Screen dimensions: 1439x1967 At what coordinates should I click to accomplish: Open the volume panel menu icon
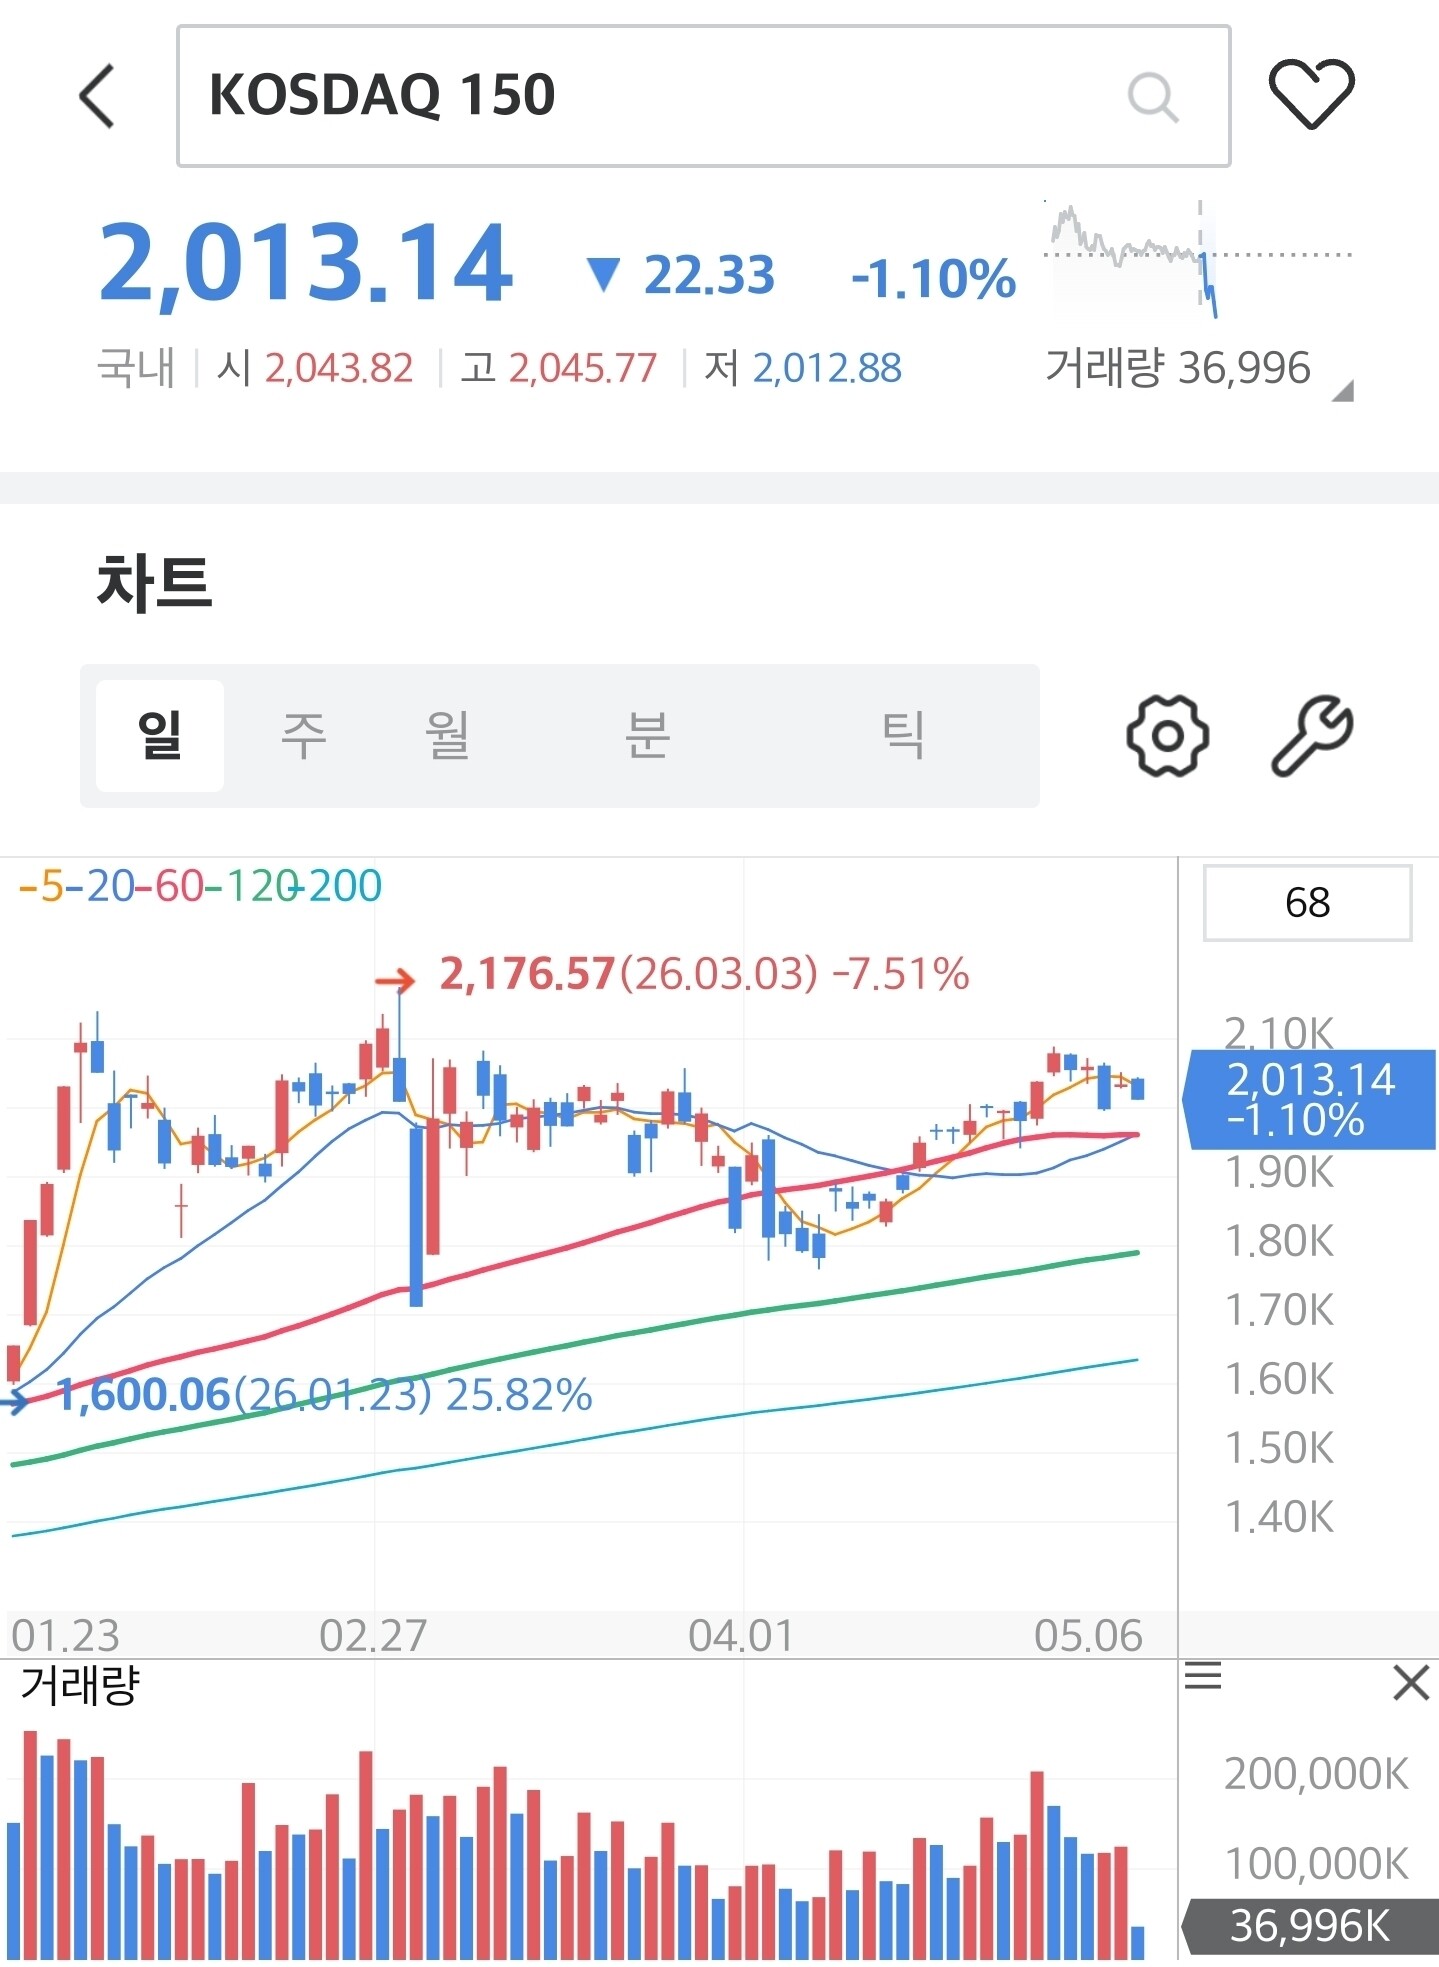(x=1203, y=1675)
